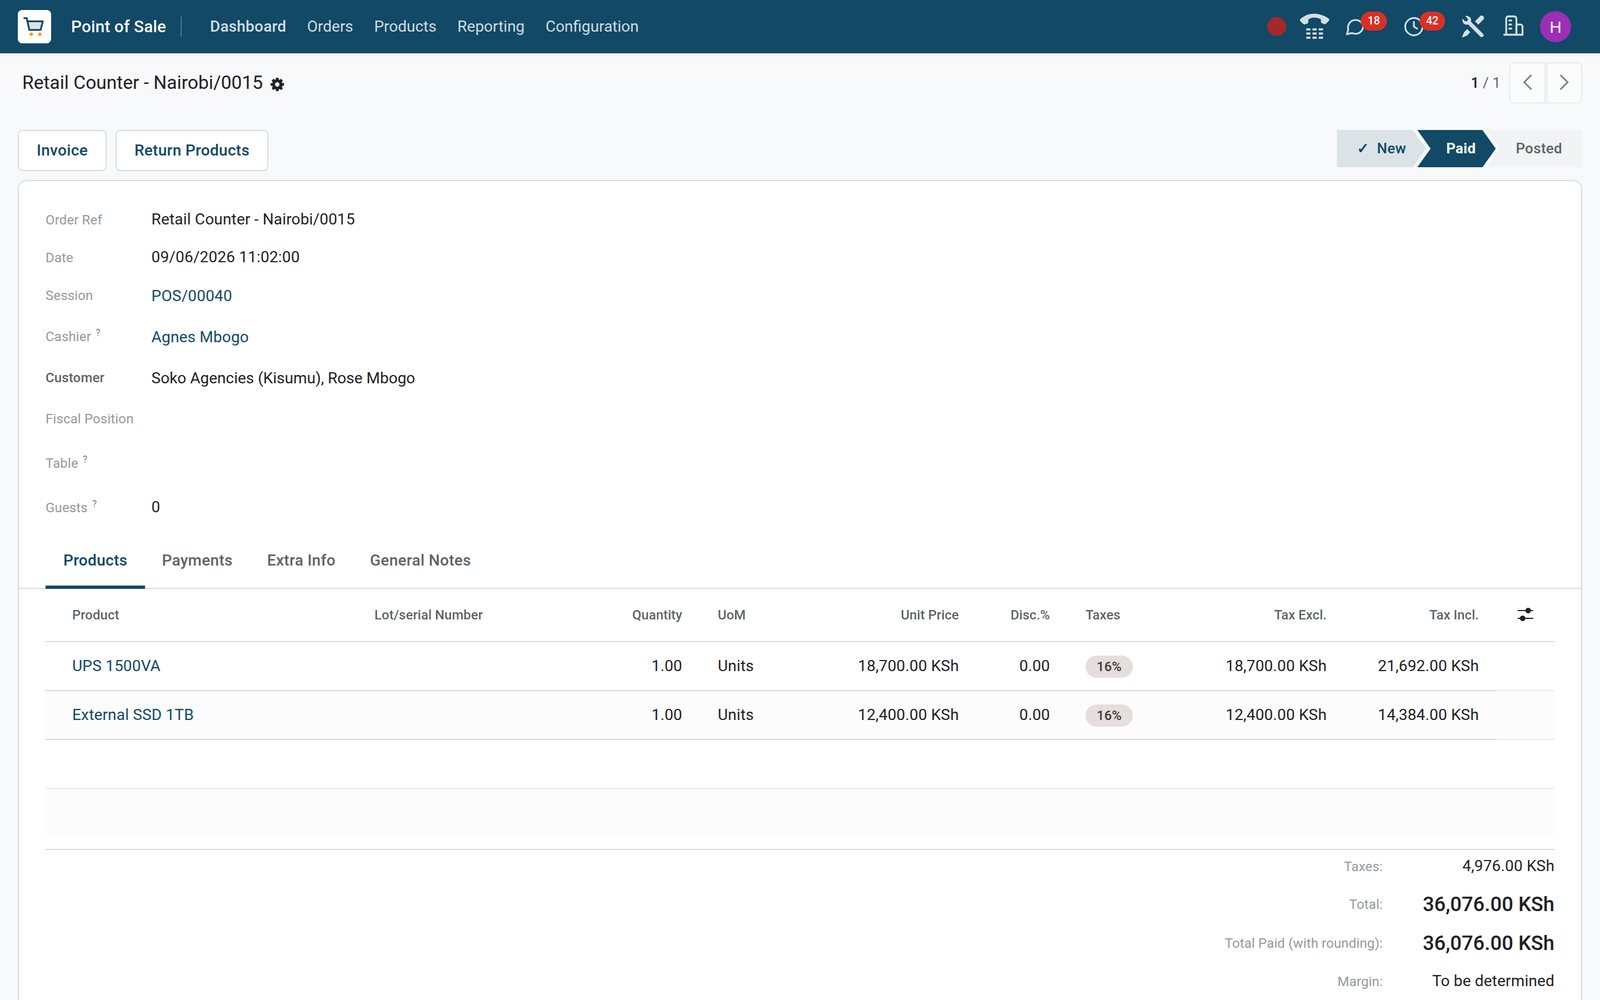
Task: Open the Orders menu
Action: coord(330,27)
